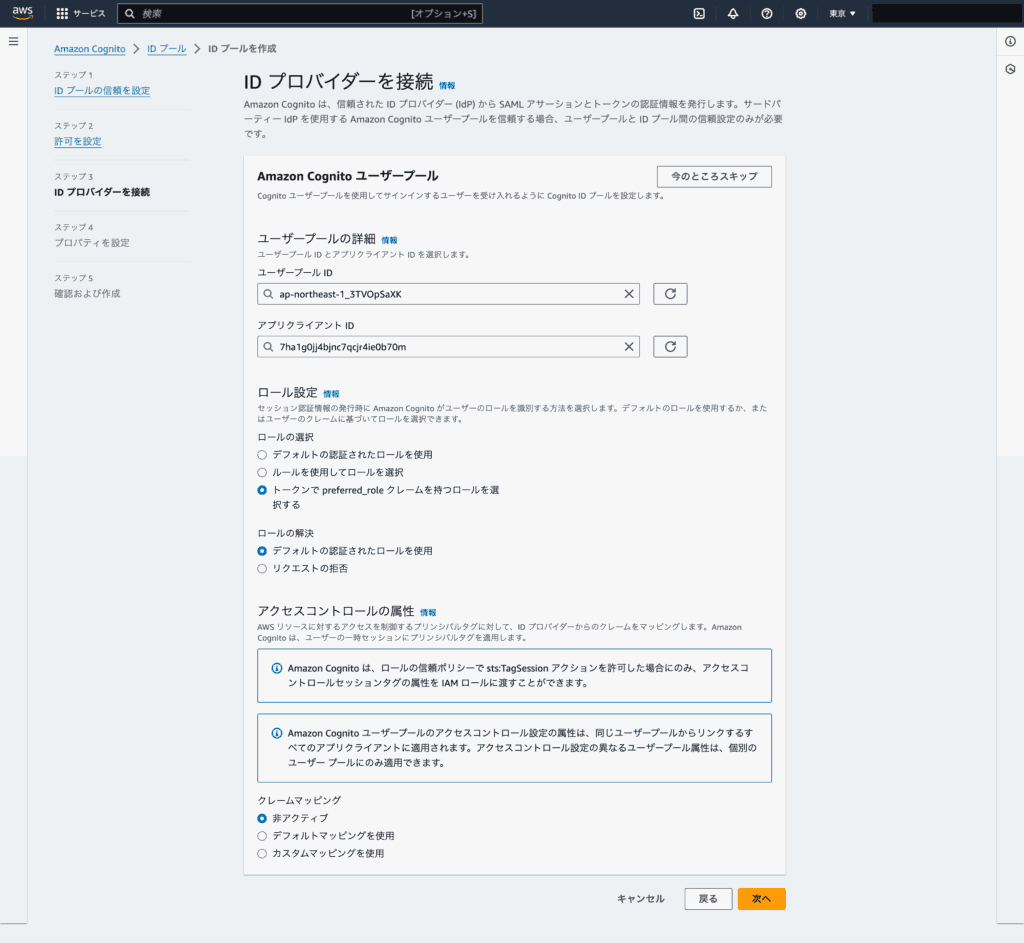This screenshot has height=943, width=1024.
Task: Open the サービス menu
Action: coord(81,14)
